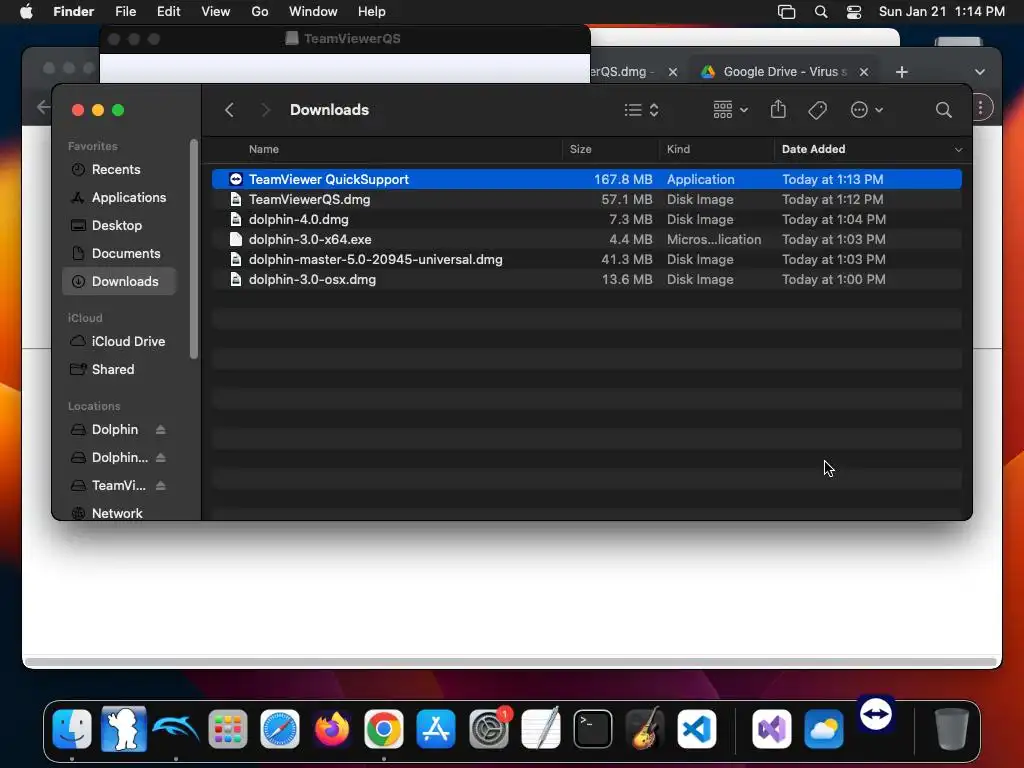Sort by the Date Added column header

click(x=813, y=149)
